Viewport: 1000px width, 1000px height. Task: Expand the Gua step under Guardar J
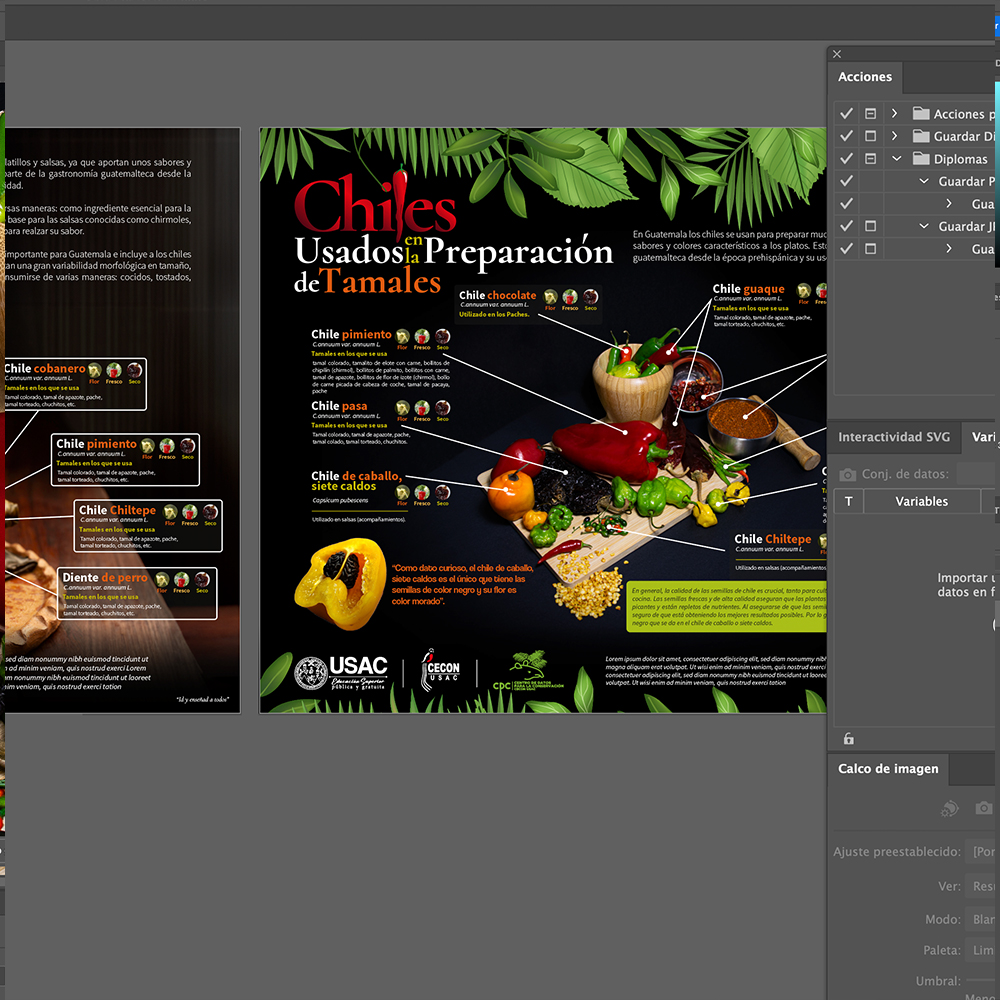tap(949, 248)
